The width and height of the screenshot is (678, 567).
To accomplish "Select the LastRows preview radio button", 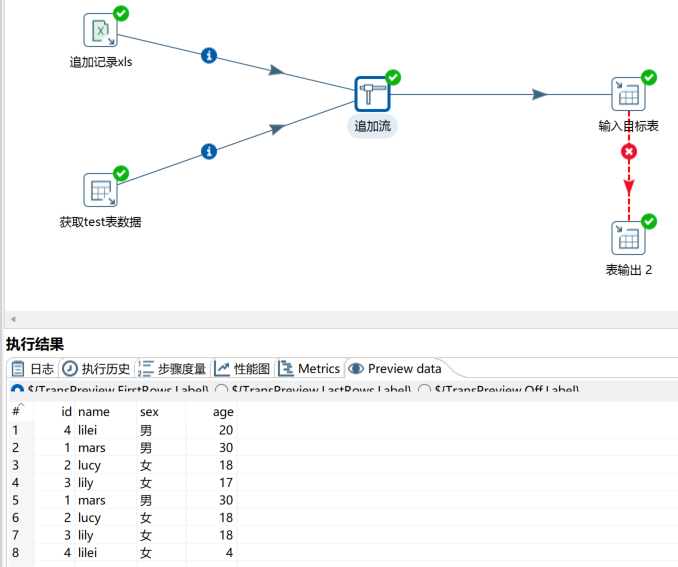I will click(221, 390).
